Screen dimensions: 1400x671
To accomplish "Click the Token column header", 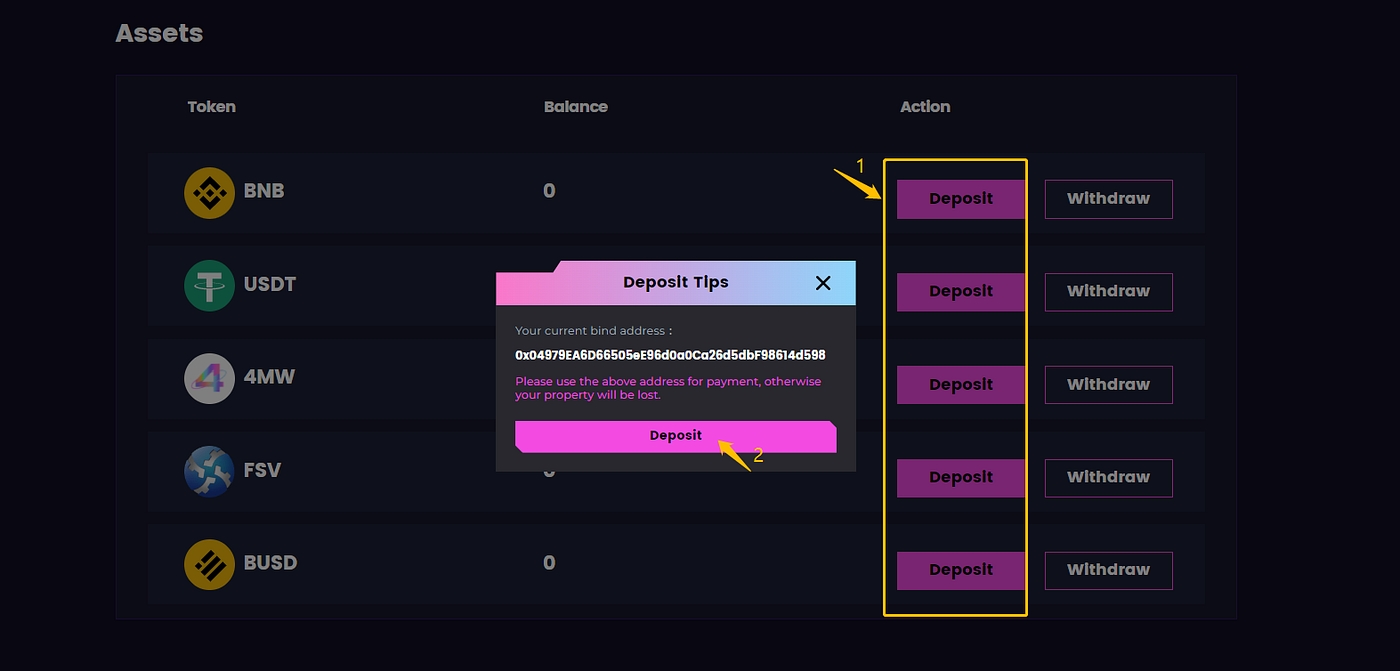I will 211,107.
